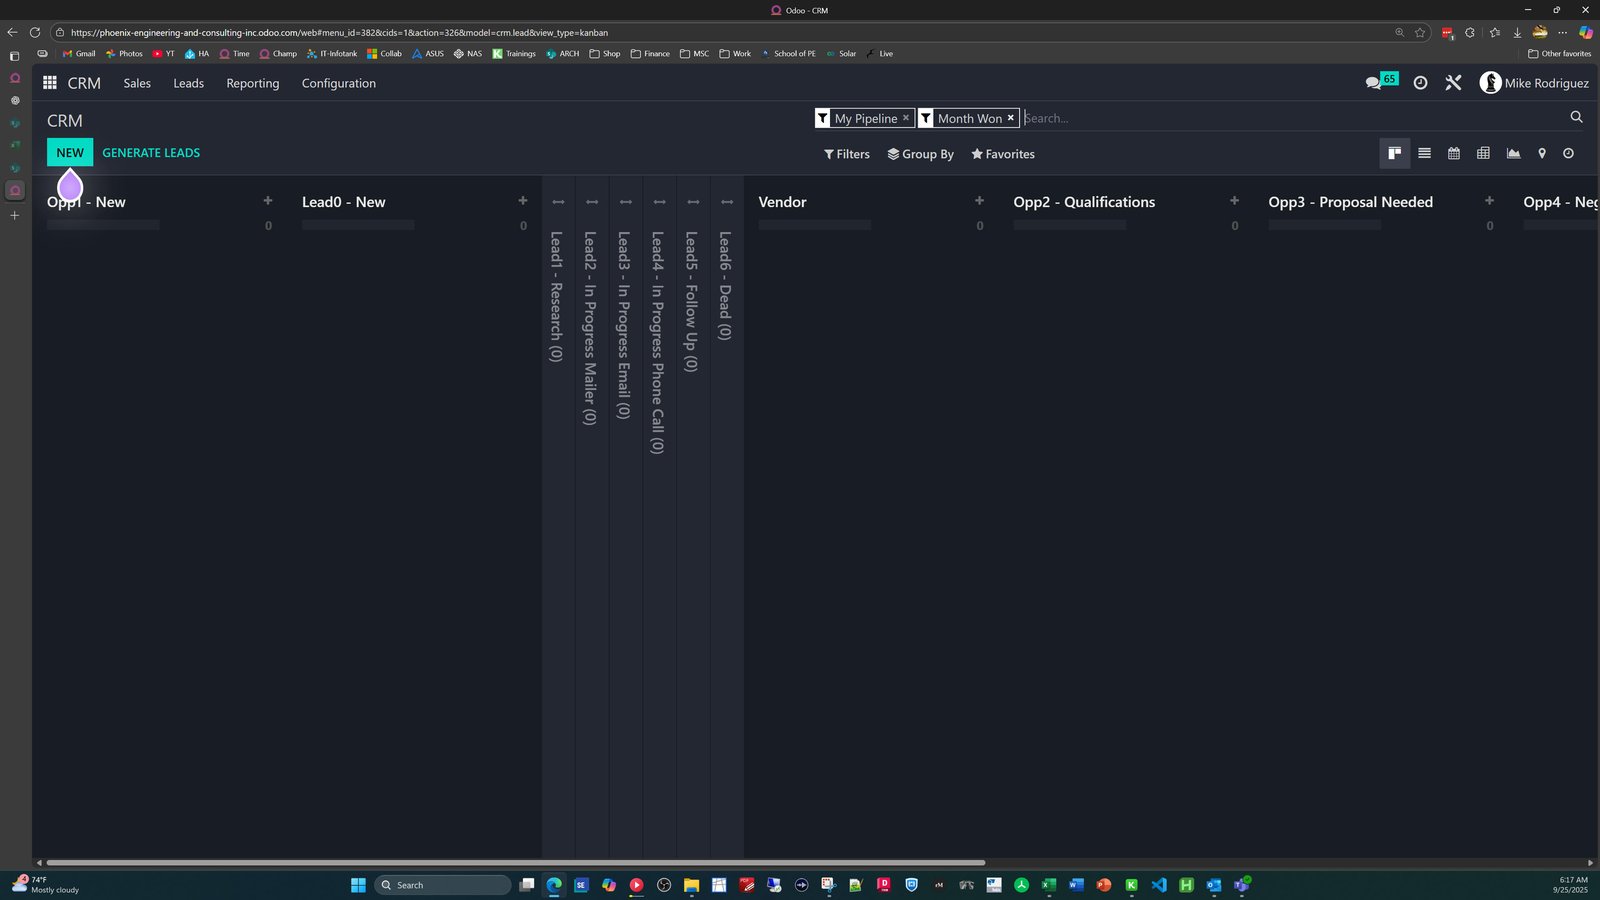Open the activities clock in the top bar
Viewport: 1600px width, 900px height.
point(1420,83)
